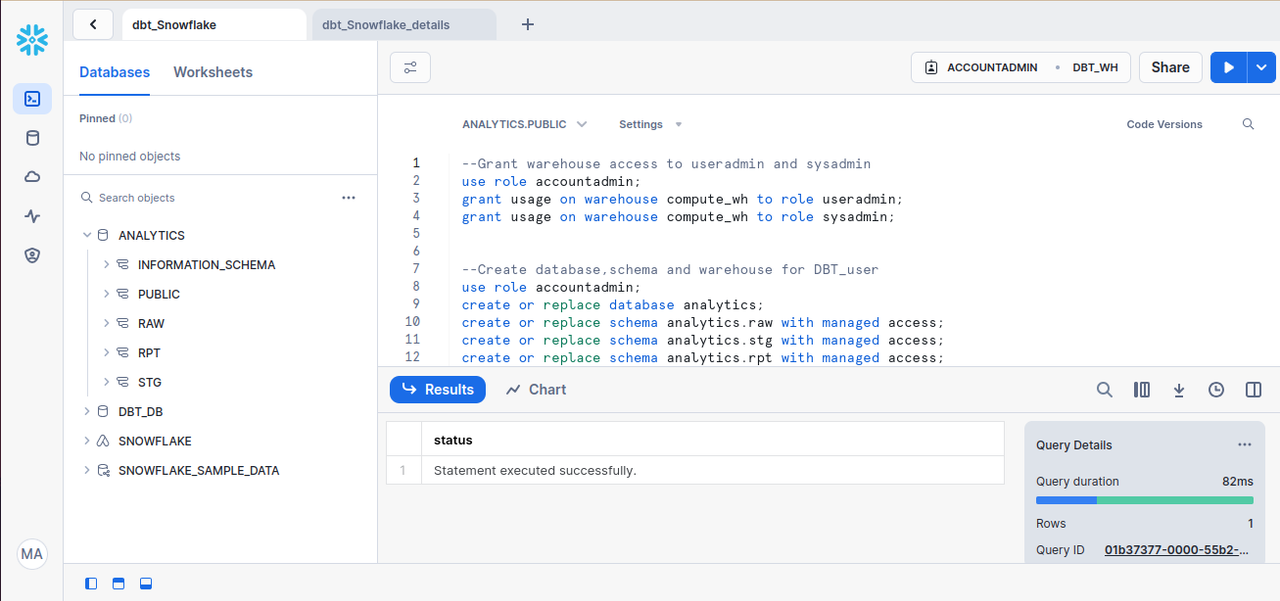The width and height of the screenshot is (1280, 601).
Task: Search the query results
Action: tap(1104, 390)
